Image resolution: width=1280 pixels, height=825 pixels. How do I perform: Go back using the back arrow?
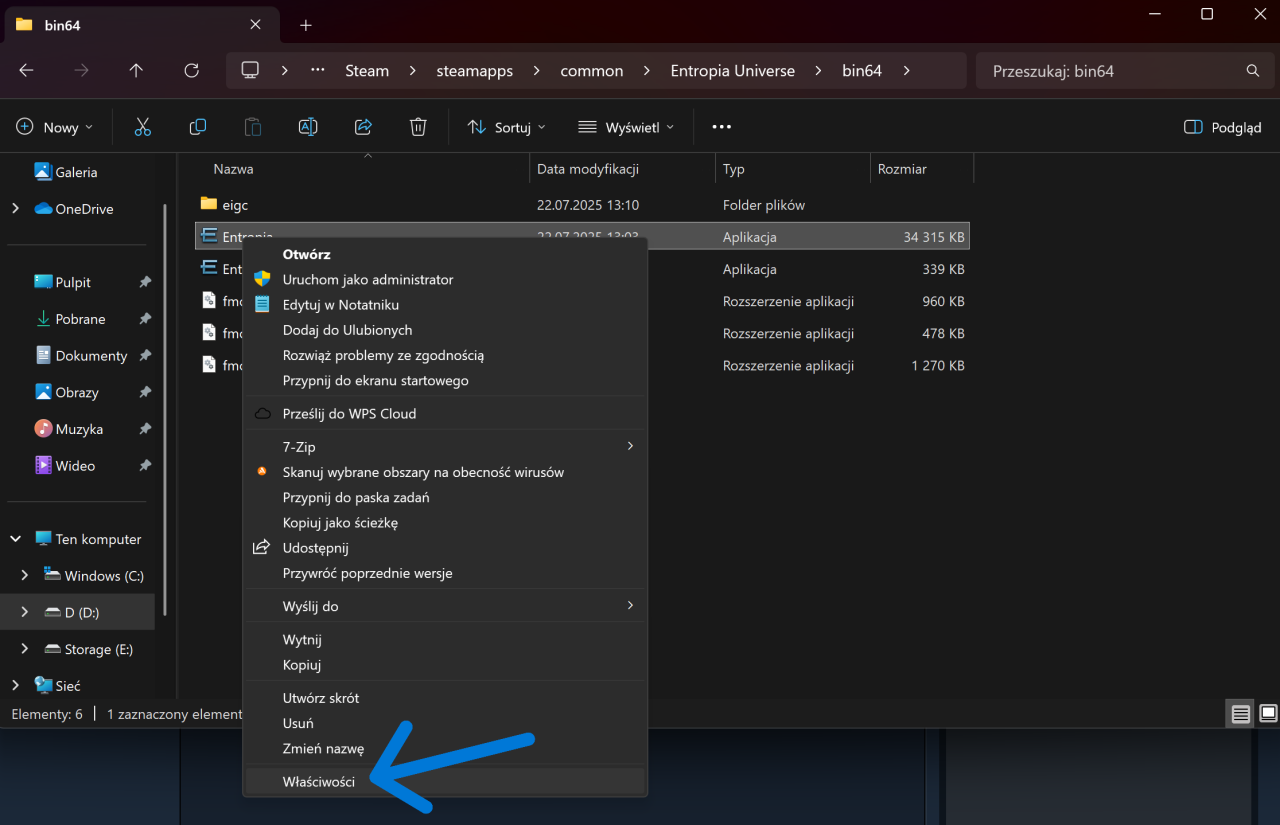point(27,71)
